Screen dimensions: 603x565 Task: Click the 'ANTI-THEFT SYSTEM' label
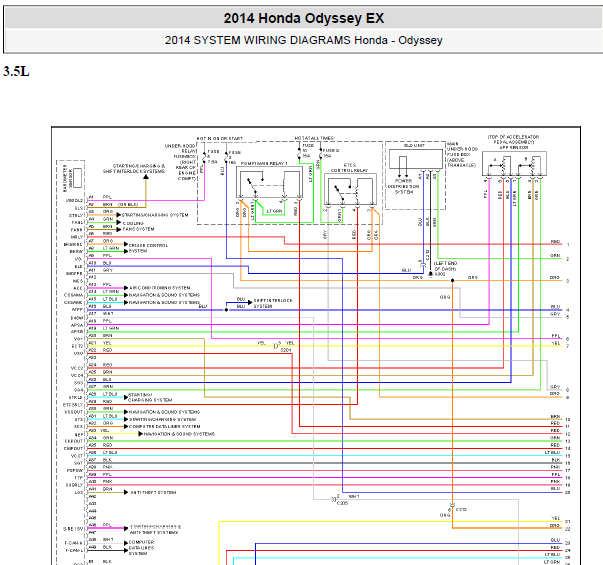tap(153, 492)
